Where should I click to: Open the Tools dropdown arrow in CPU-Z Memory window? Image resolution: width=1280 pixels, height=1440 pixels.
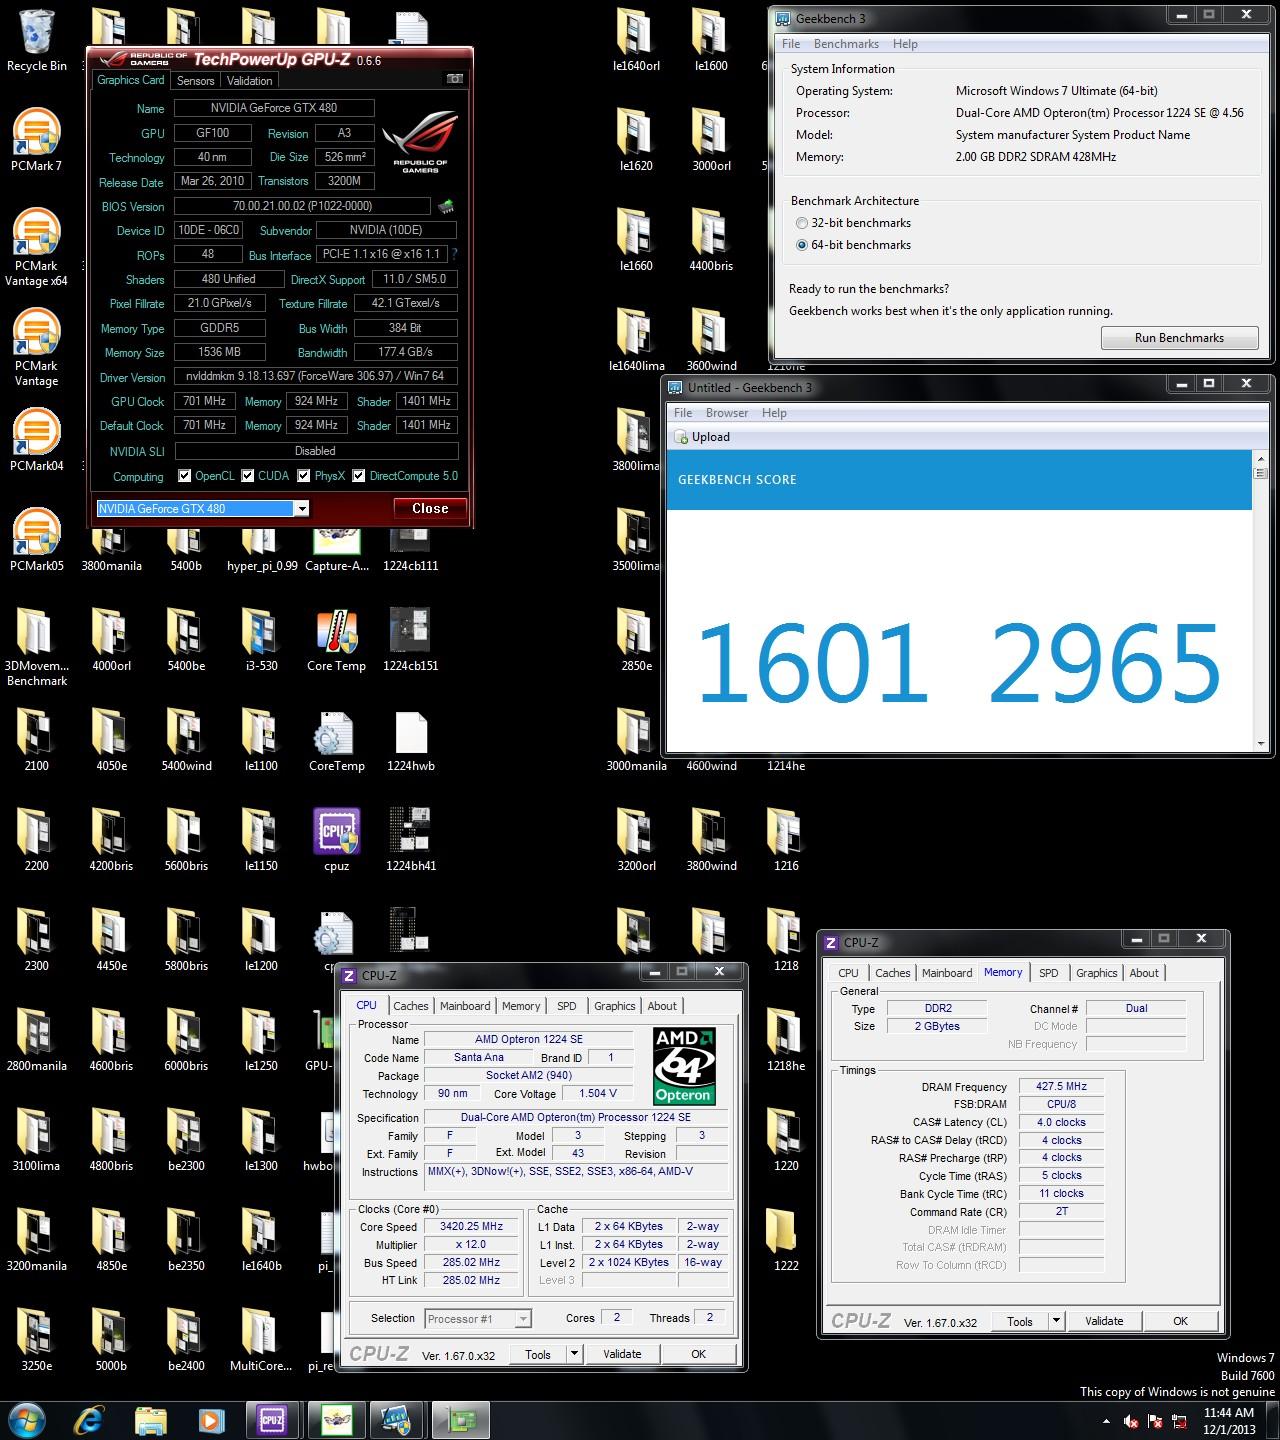click(1056, 1321)
